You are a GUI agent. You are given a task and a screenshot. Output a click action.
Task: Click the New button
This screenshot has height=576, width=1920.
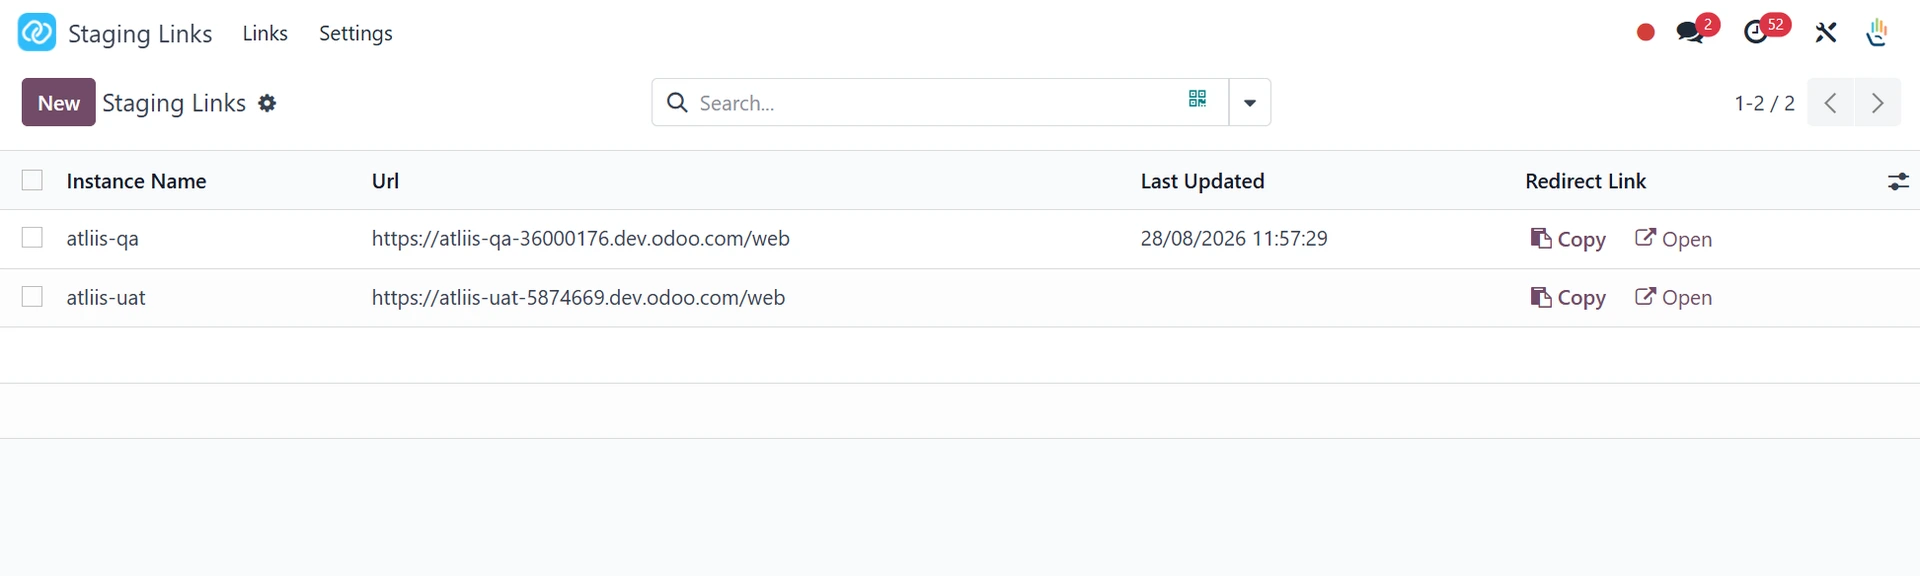[x=59, y=102]
